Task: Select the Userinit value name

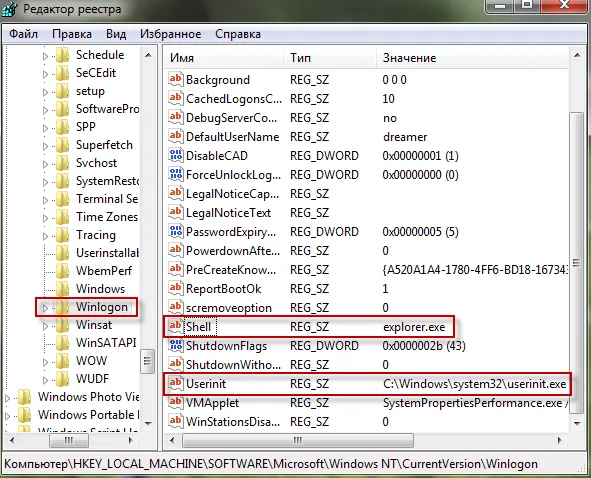Action: pos(206,384)
